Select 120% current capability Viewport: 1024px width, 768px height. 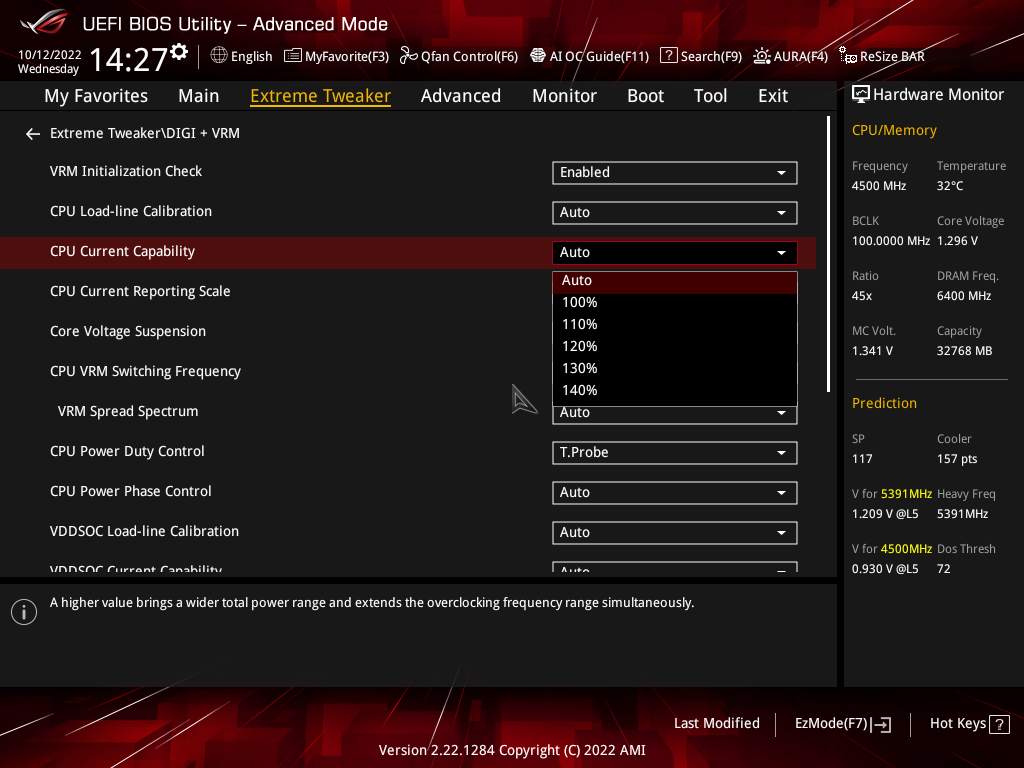click(675, 347)
